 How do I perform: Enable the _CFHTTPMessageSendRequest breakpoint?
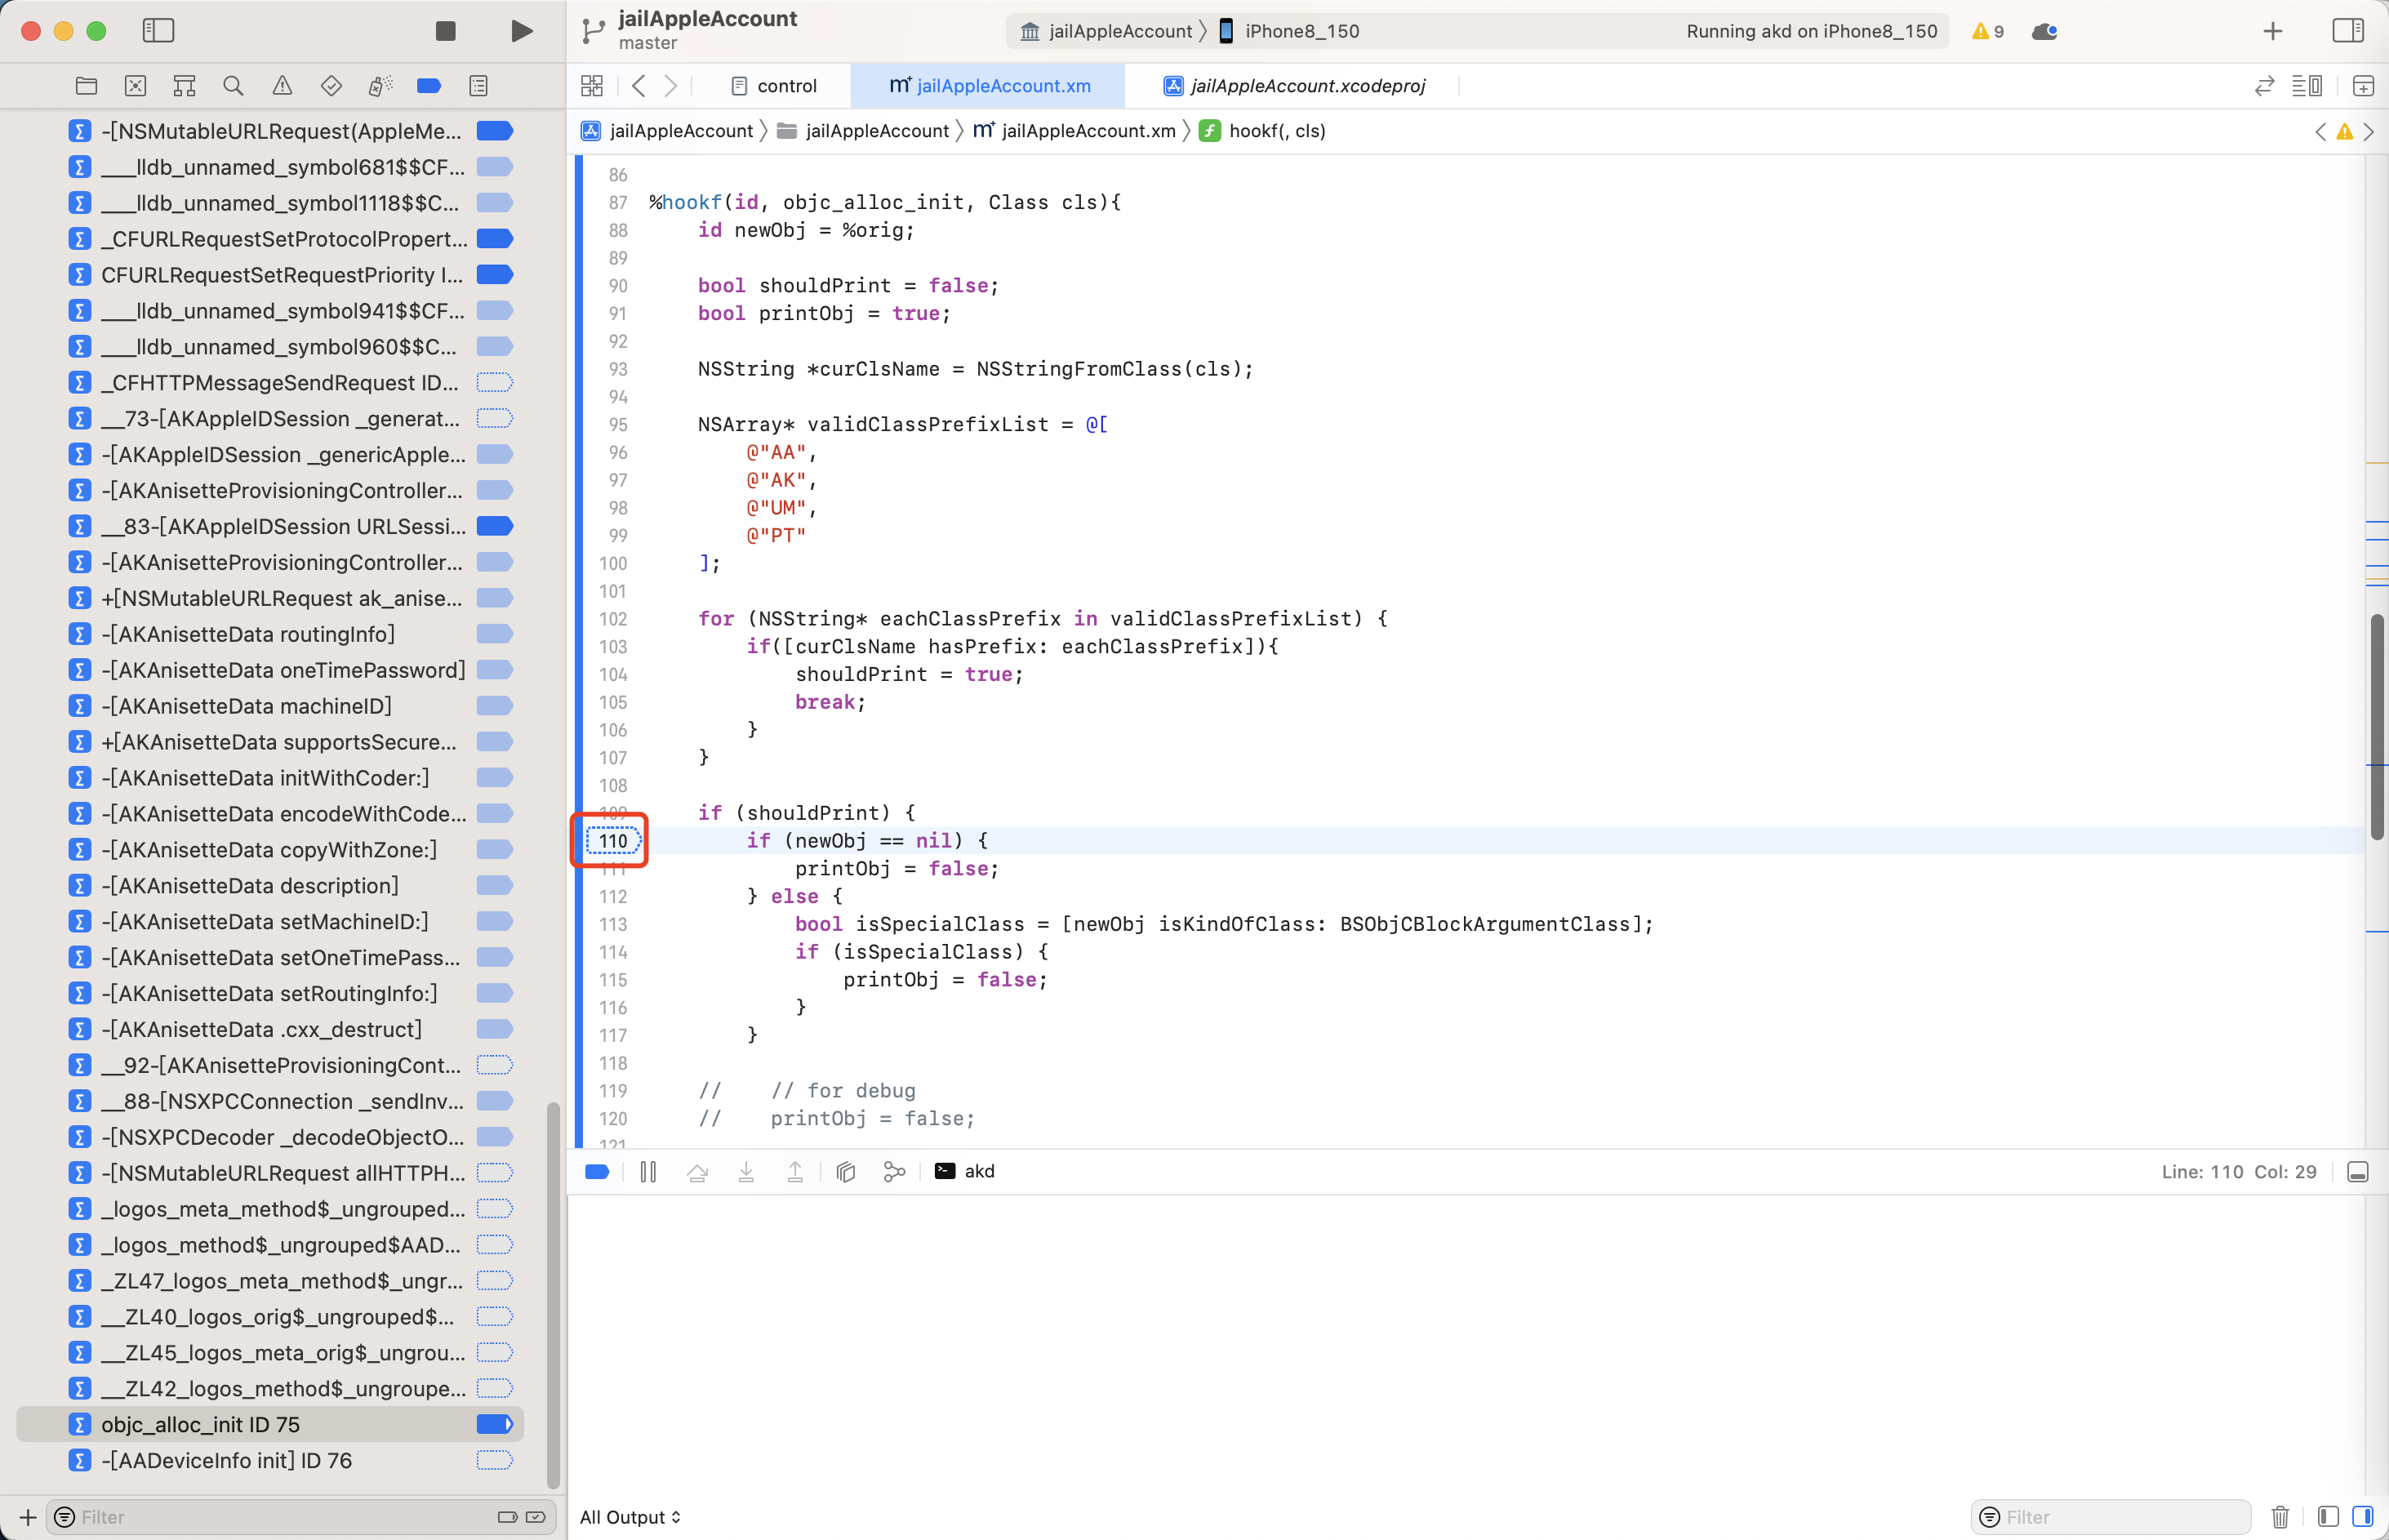494,382
